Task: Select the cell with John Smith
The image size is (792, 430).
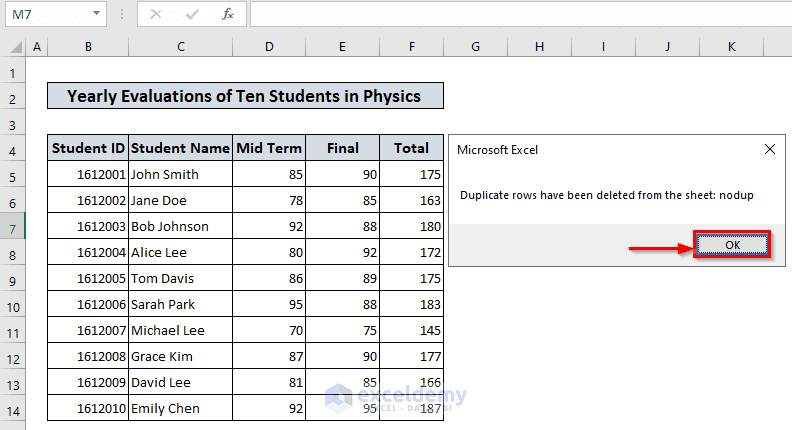Action: [x=180, y=174]
